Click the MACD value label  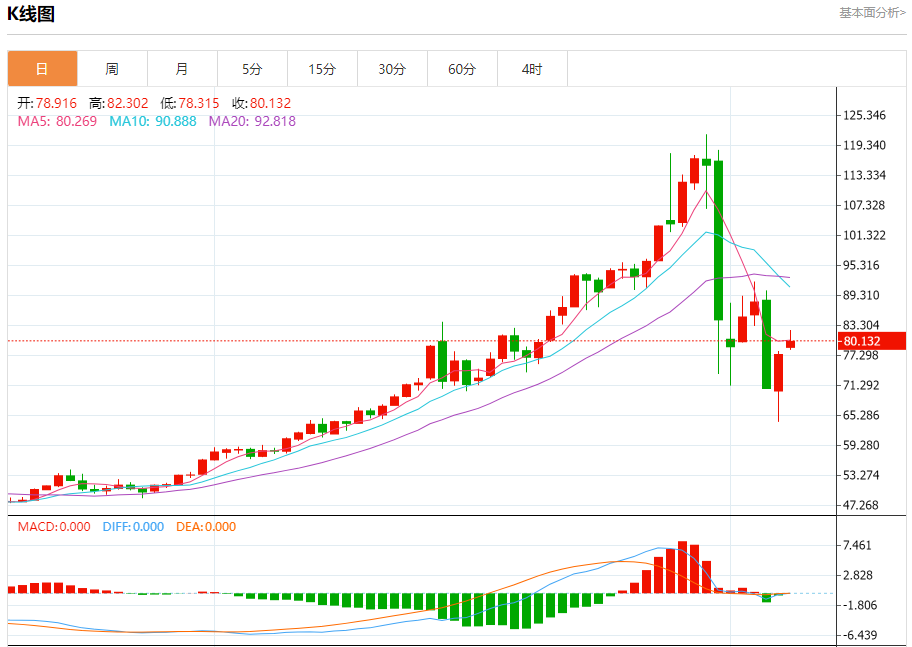(x=54, y=527)
